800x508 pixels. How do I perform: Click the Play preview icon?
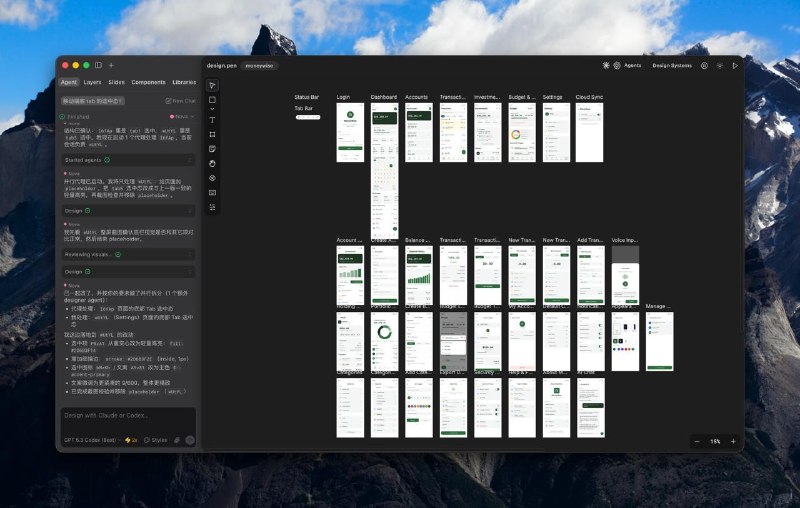click(x=735, y=65)
